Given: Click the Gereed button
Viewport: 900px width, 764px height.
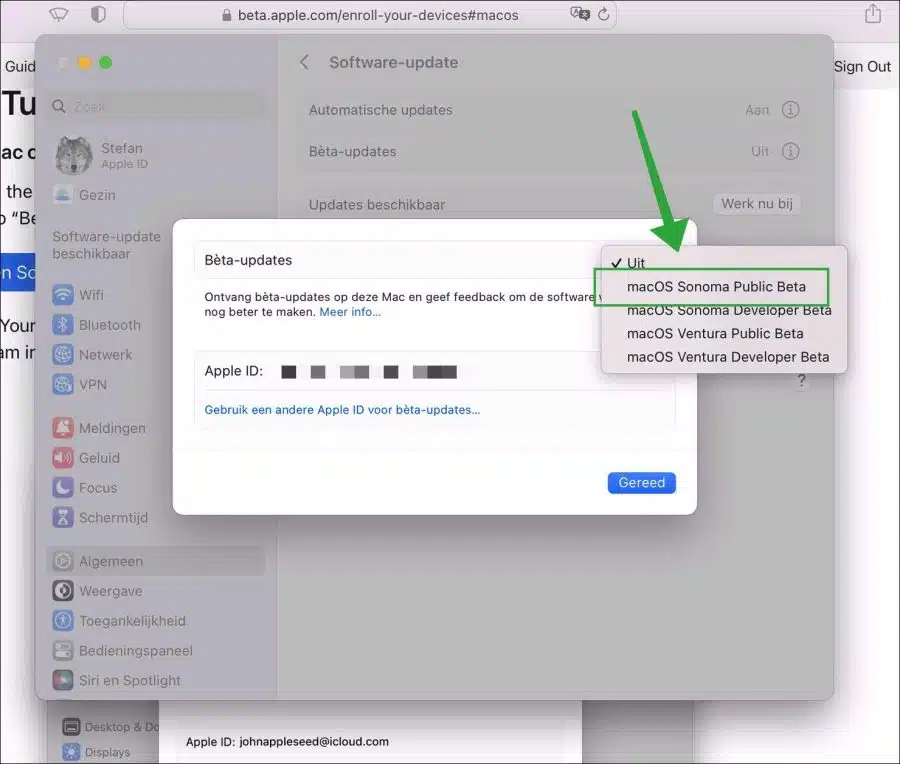Looking at the screenshot, I should [x=641, y=483].
